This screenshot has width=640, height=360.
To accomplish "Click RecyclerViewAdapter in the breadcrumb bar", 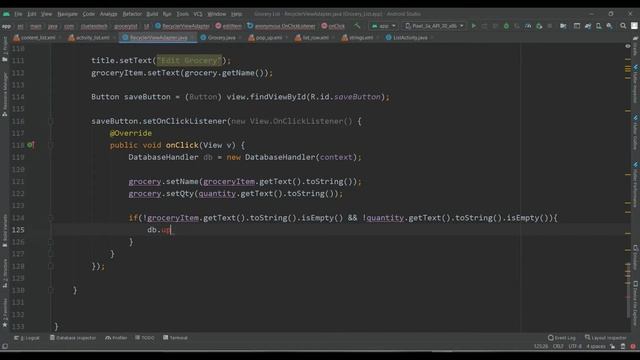I will (182, 26).
